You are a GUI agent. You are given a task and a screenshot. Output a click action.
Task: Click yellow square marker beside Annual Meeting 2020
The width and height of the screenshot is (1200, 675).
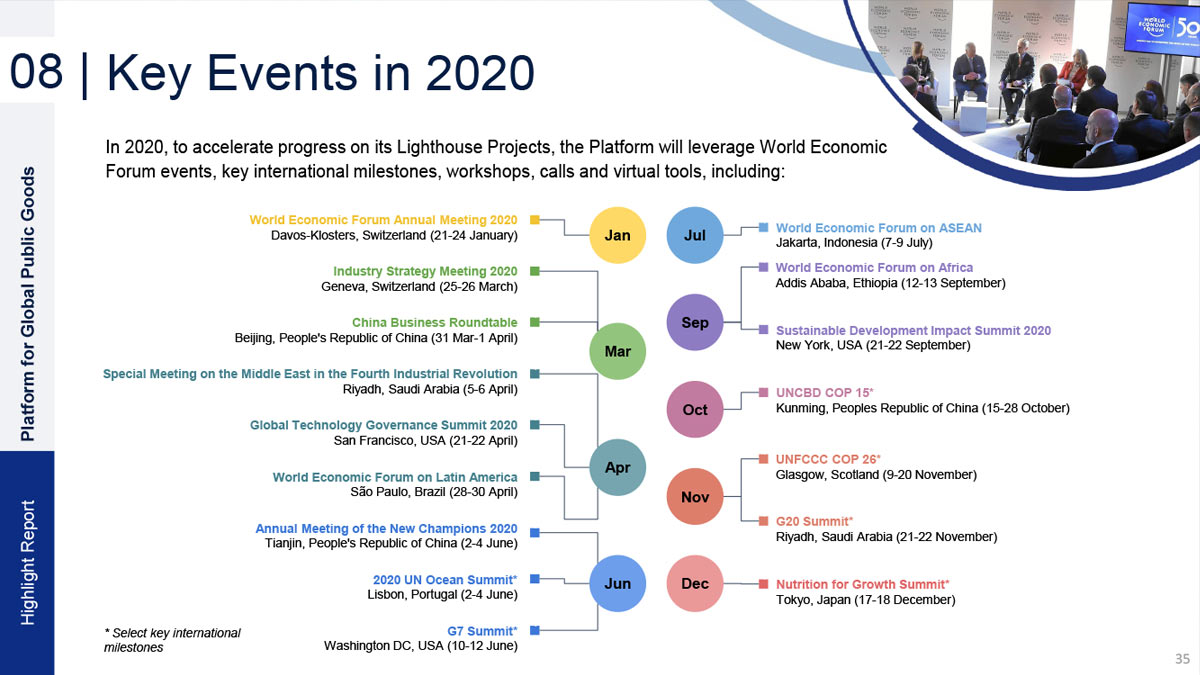click(535, 219)
